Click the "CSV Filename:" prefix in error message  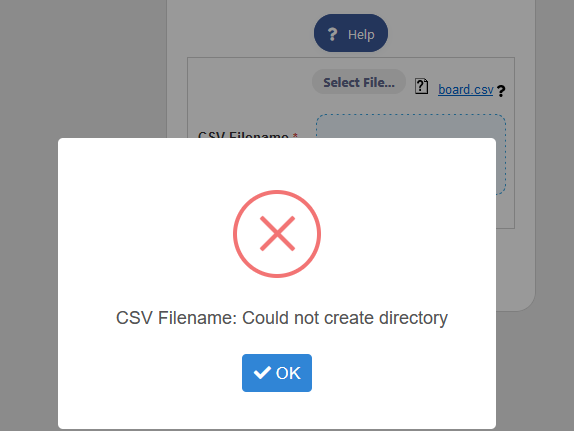[x=176, y=317]
